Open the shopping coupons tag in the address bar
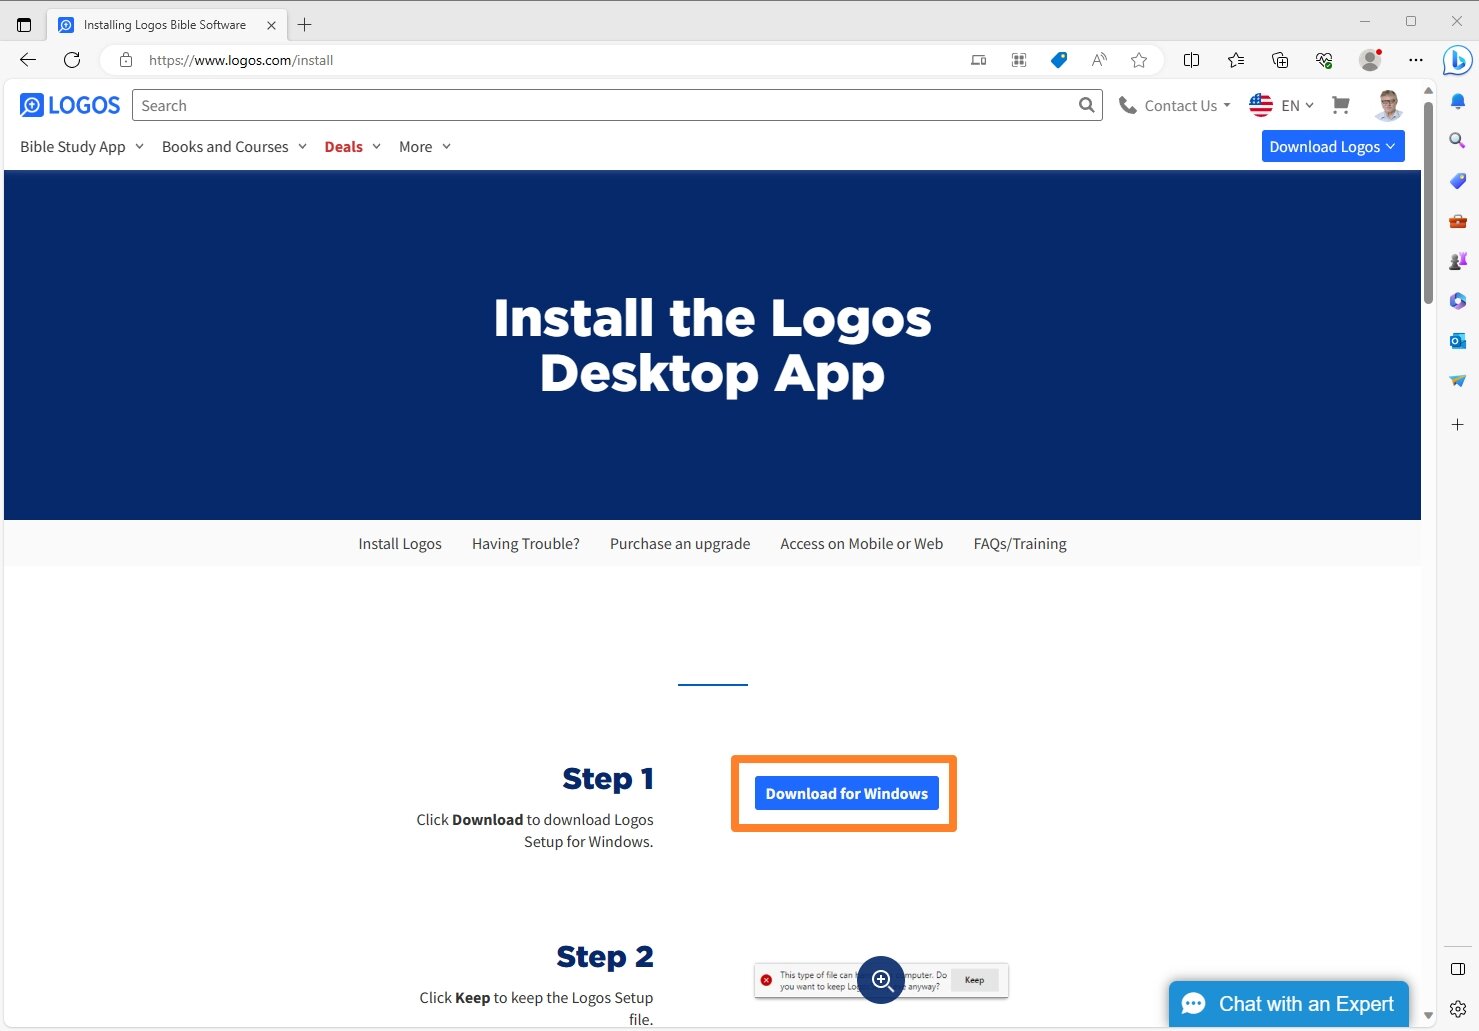 [1058, 60]
